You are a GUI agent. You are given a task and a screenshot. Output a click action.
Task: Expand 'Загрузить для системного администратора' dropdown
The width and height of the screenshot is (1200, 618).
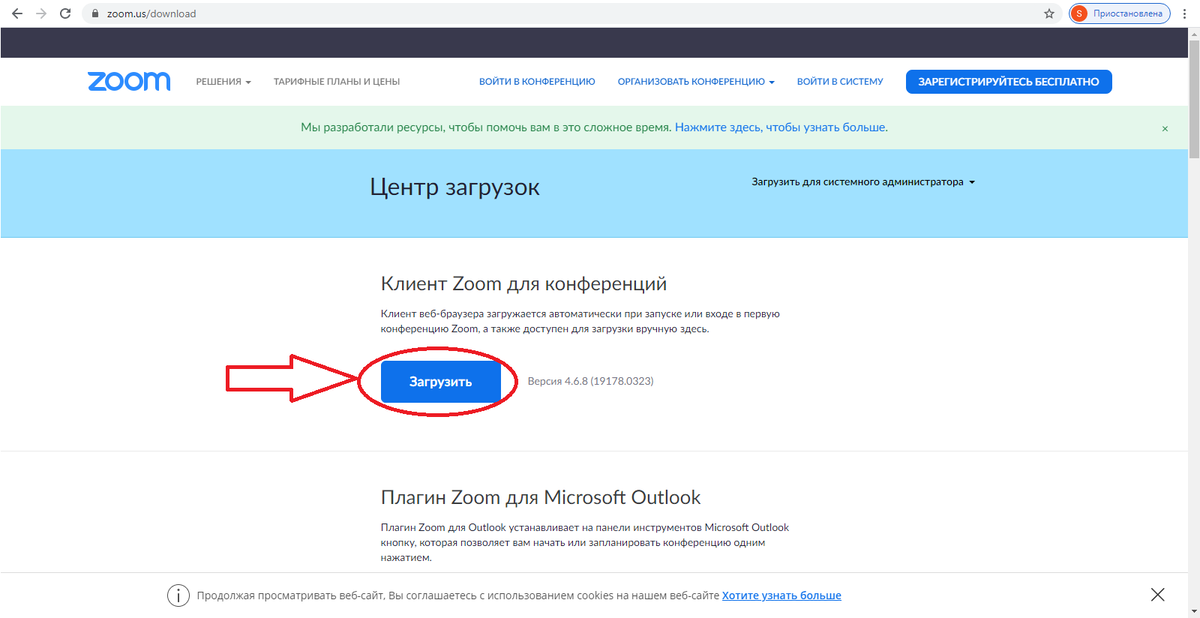(x=863, y=182)
